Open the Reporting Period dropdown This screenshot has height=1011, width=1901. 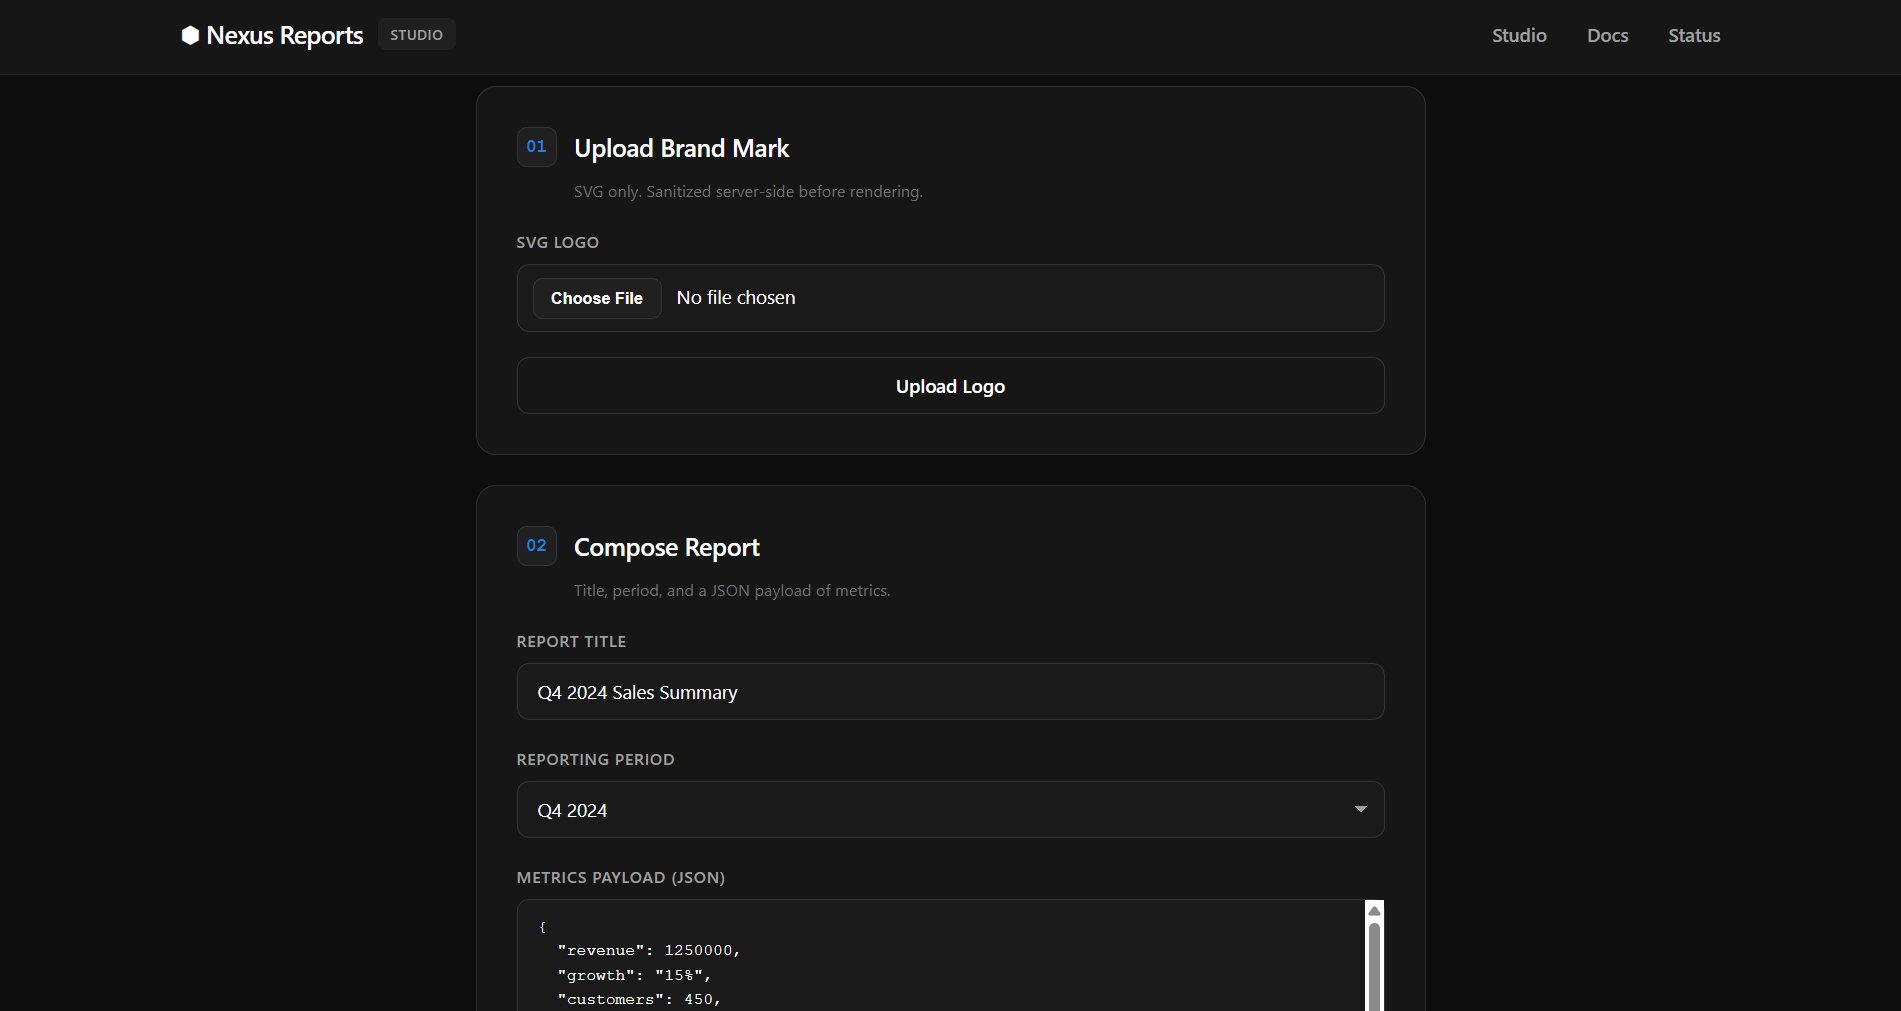pyautogui.click(x=950, y=810)
